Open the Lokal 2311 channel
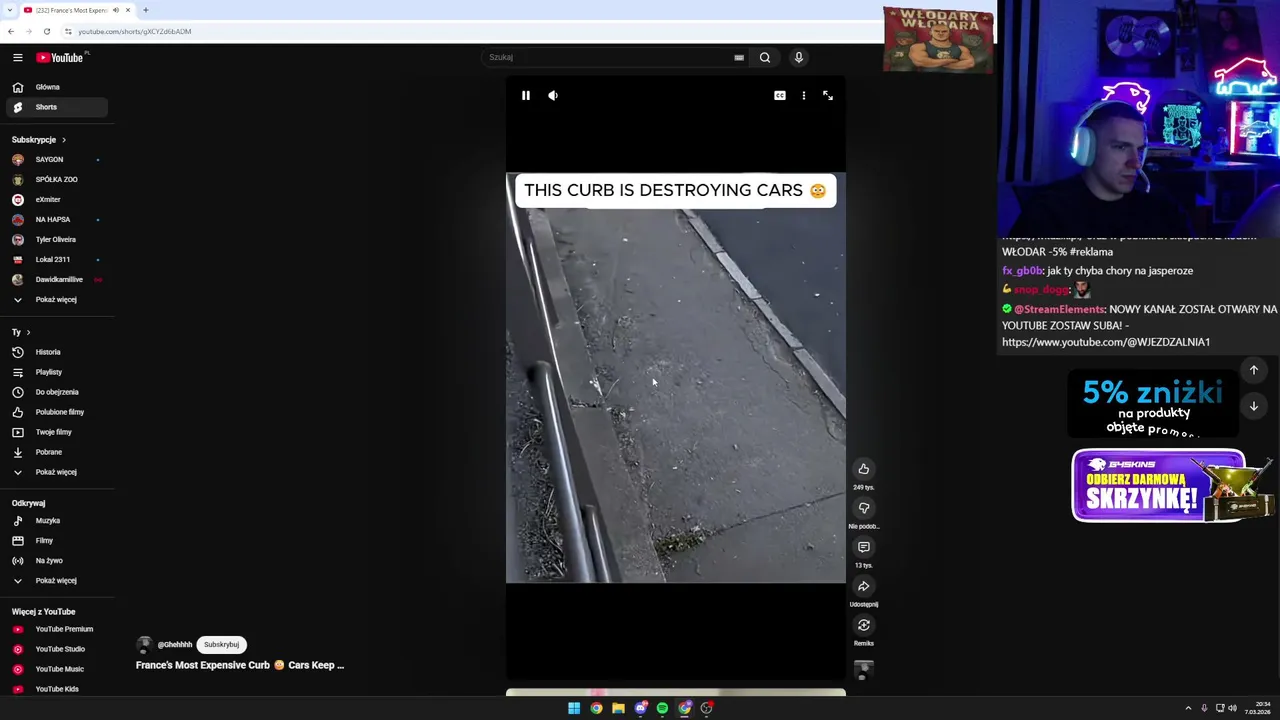 (56, 260)
